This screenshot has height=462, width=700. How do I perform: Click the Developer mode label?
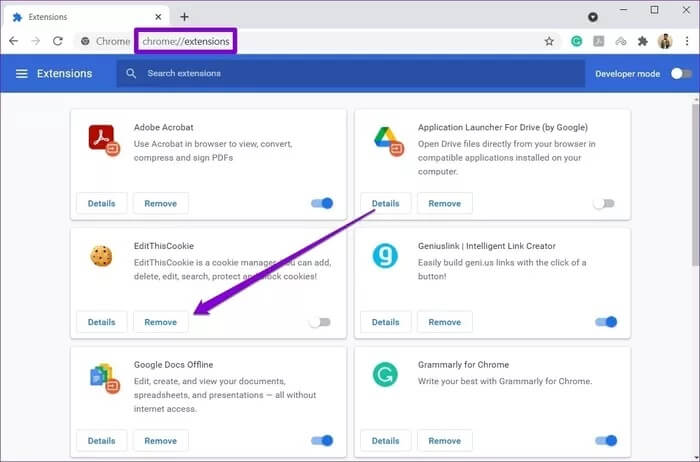point(627,74)
